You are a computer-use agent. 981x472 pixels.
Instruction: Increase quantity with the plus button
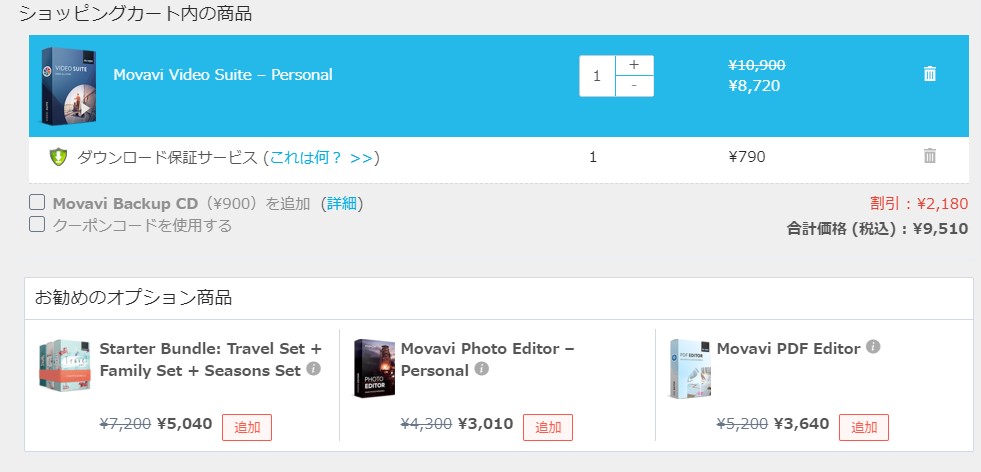(x=634, y=65)
